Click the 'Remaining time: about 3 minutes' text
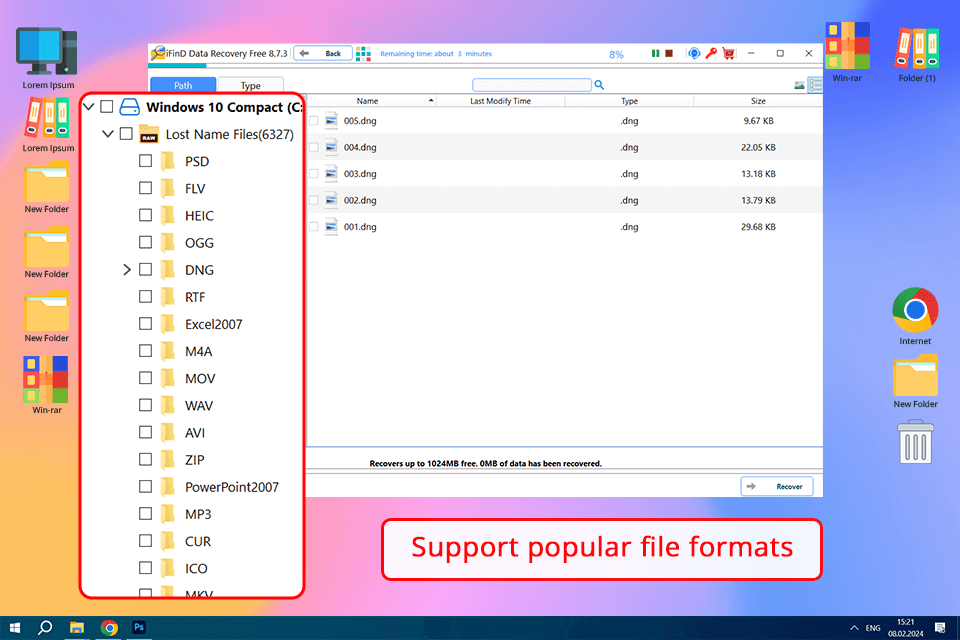 [x=436, y=54]
